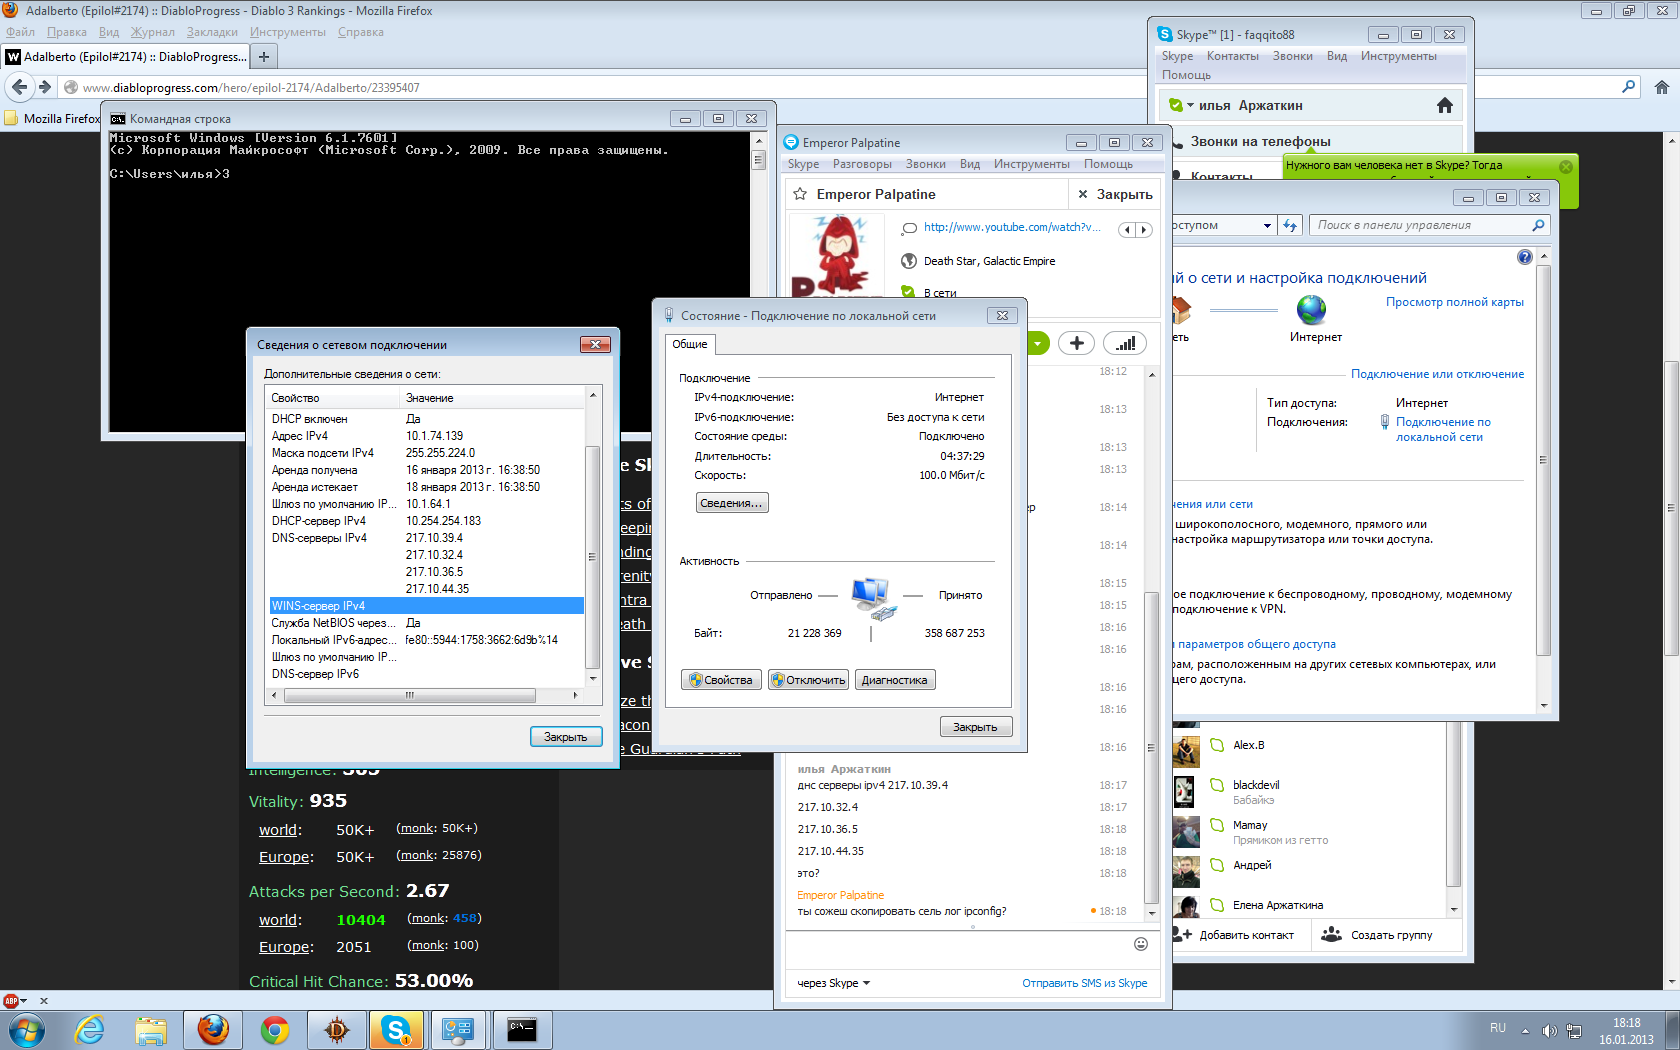The width and height of the screenshot is (1680, 1050).
Task: Open 'Контакты' menu in main Skype window
Action: 1233,56
